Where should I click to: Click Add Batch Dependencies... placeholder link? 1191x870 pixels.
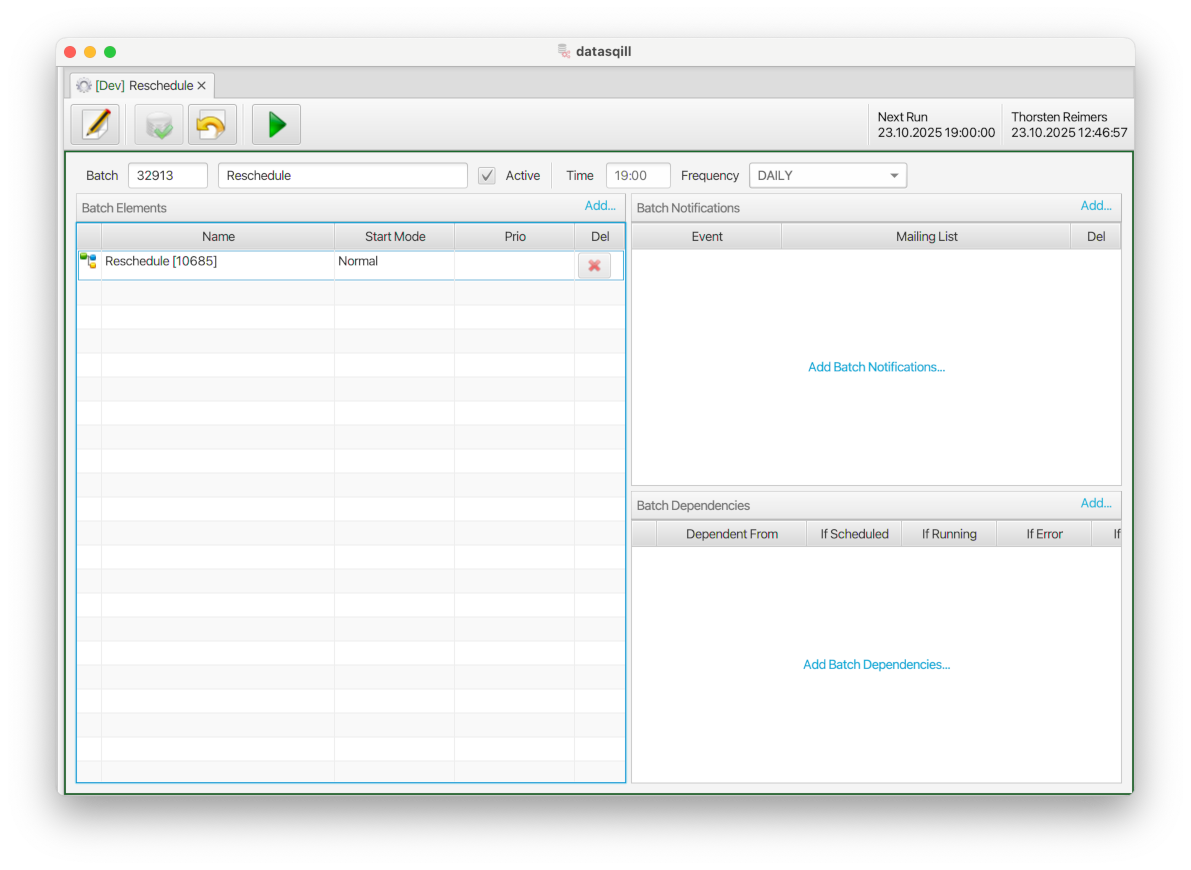pyautogui.click(x=876, y=664)
